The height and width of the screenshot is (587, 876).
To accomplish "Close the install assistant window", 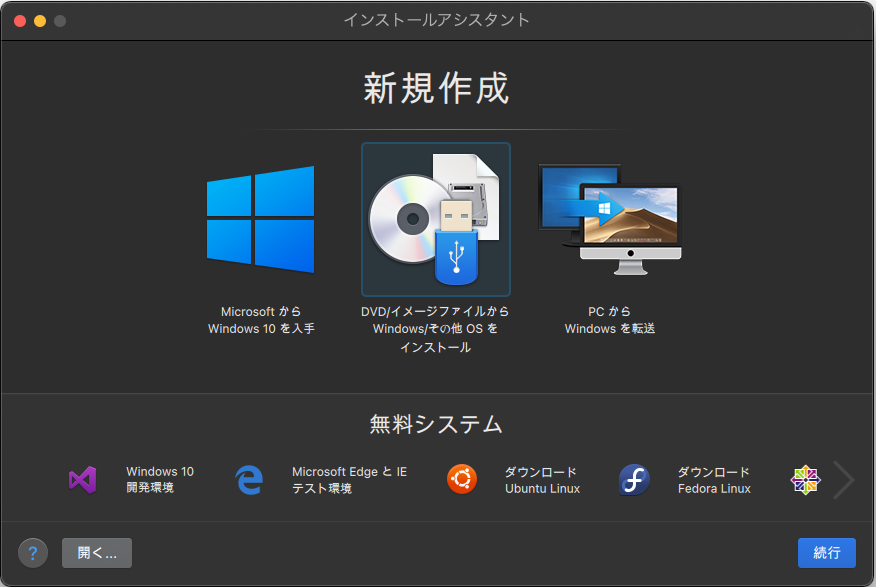I will tap(20, 21).
